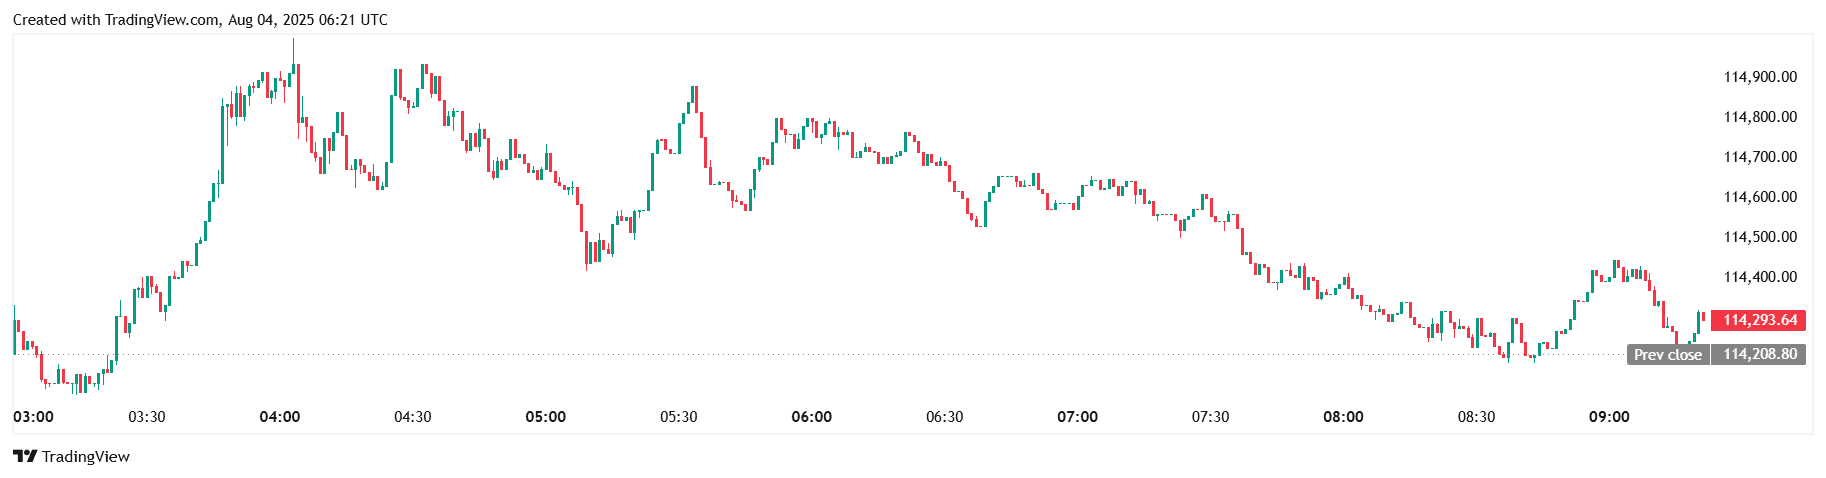This screenshot has width=1826, height=478.
Task: Click the previous close value 114,208.80
Action: coord(1759,354)
